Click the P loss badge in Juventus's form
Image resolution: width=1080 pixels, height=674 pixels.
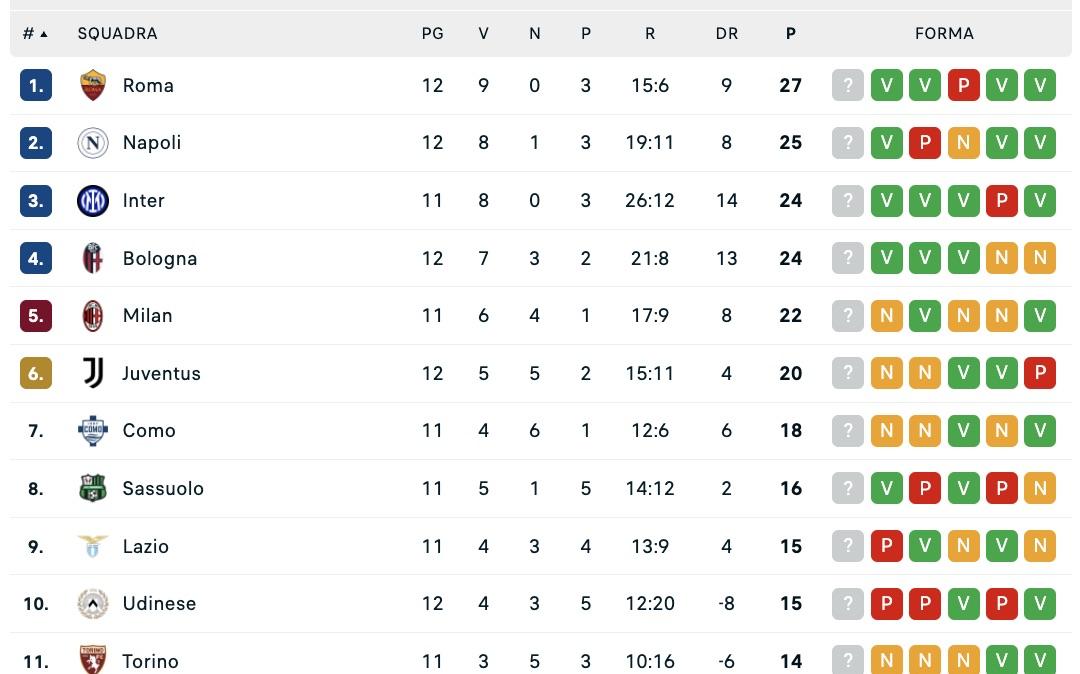pos(1040,373)
